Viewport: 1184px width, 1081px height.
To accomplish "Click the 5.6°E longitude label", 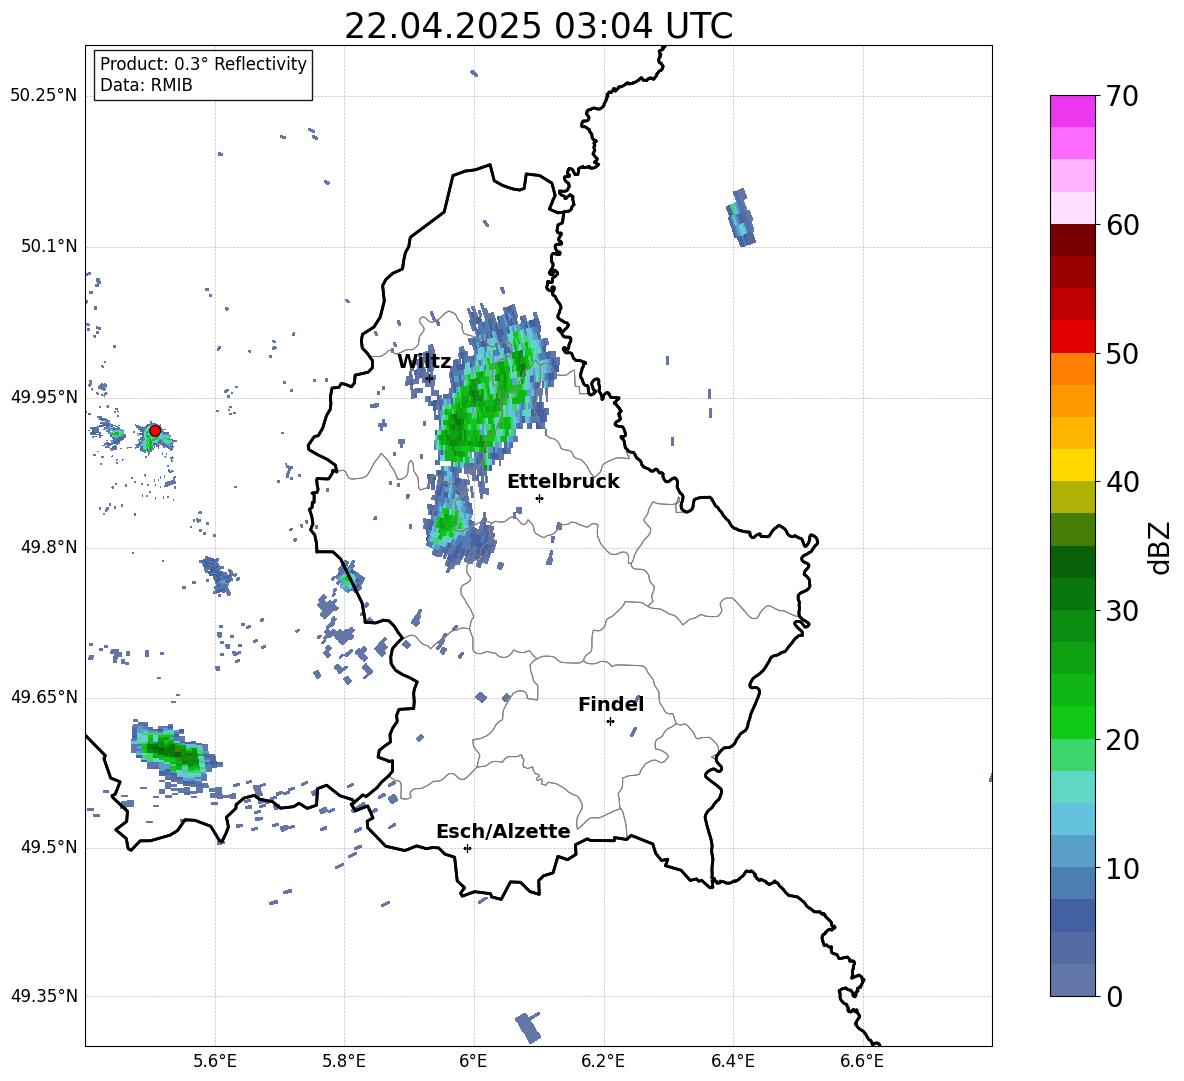I will [x=214, y=1061].
